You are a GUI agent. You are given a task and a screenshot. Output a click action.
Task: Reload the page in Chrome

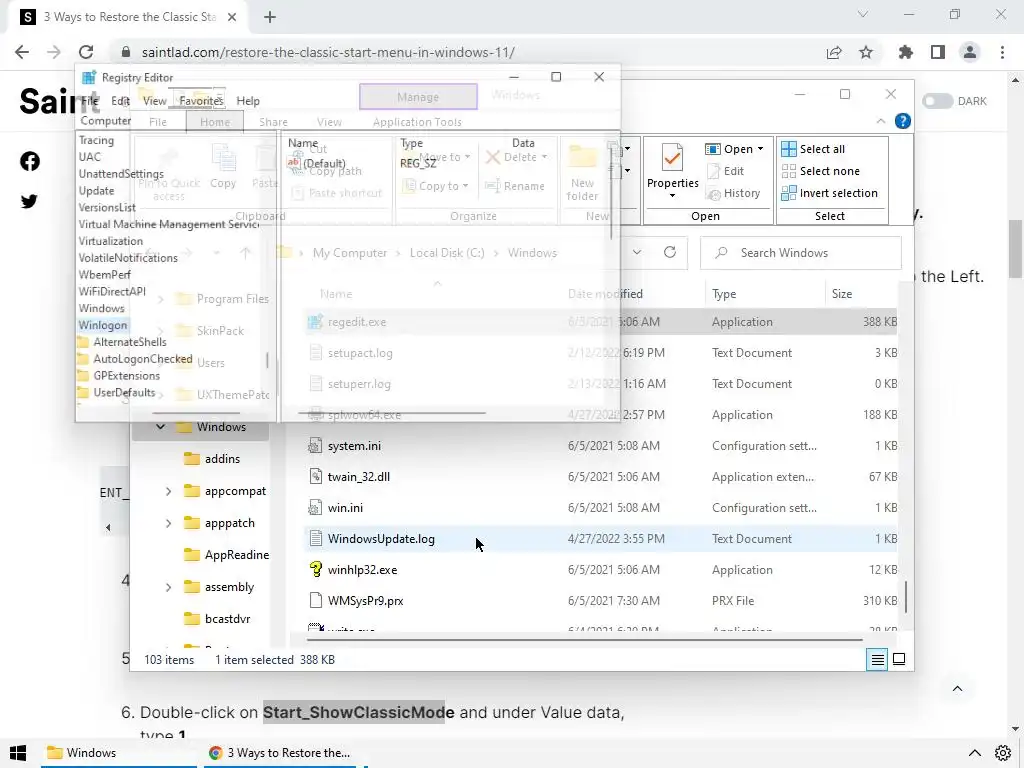click(86, 52)
